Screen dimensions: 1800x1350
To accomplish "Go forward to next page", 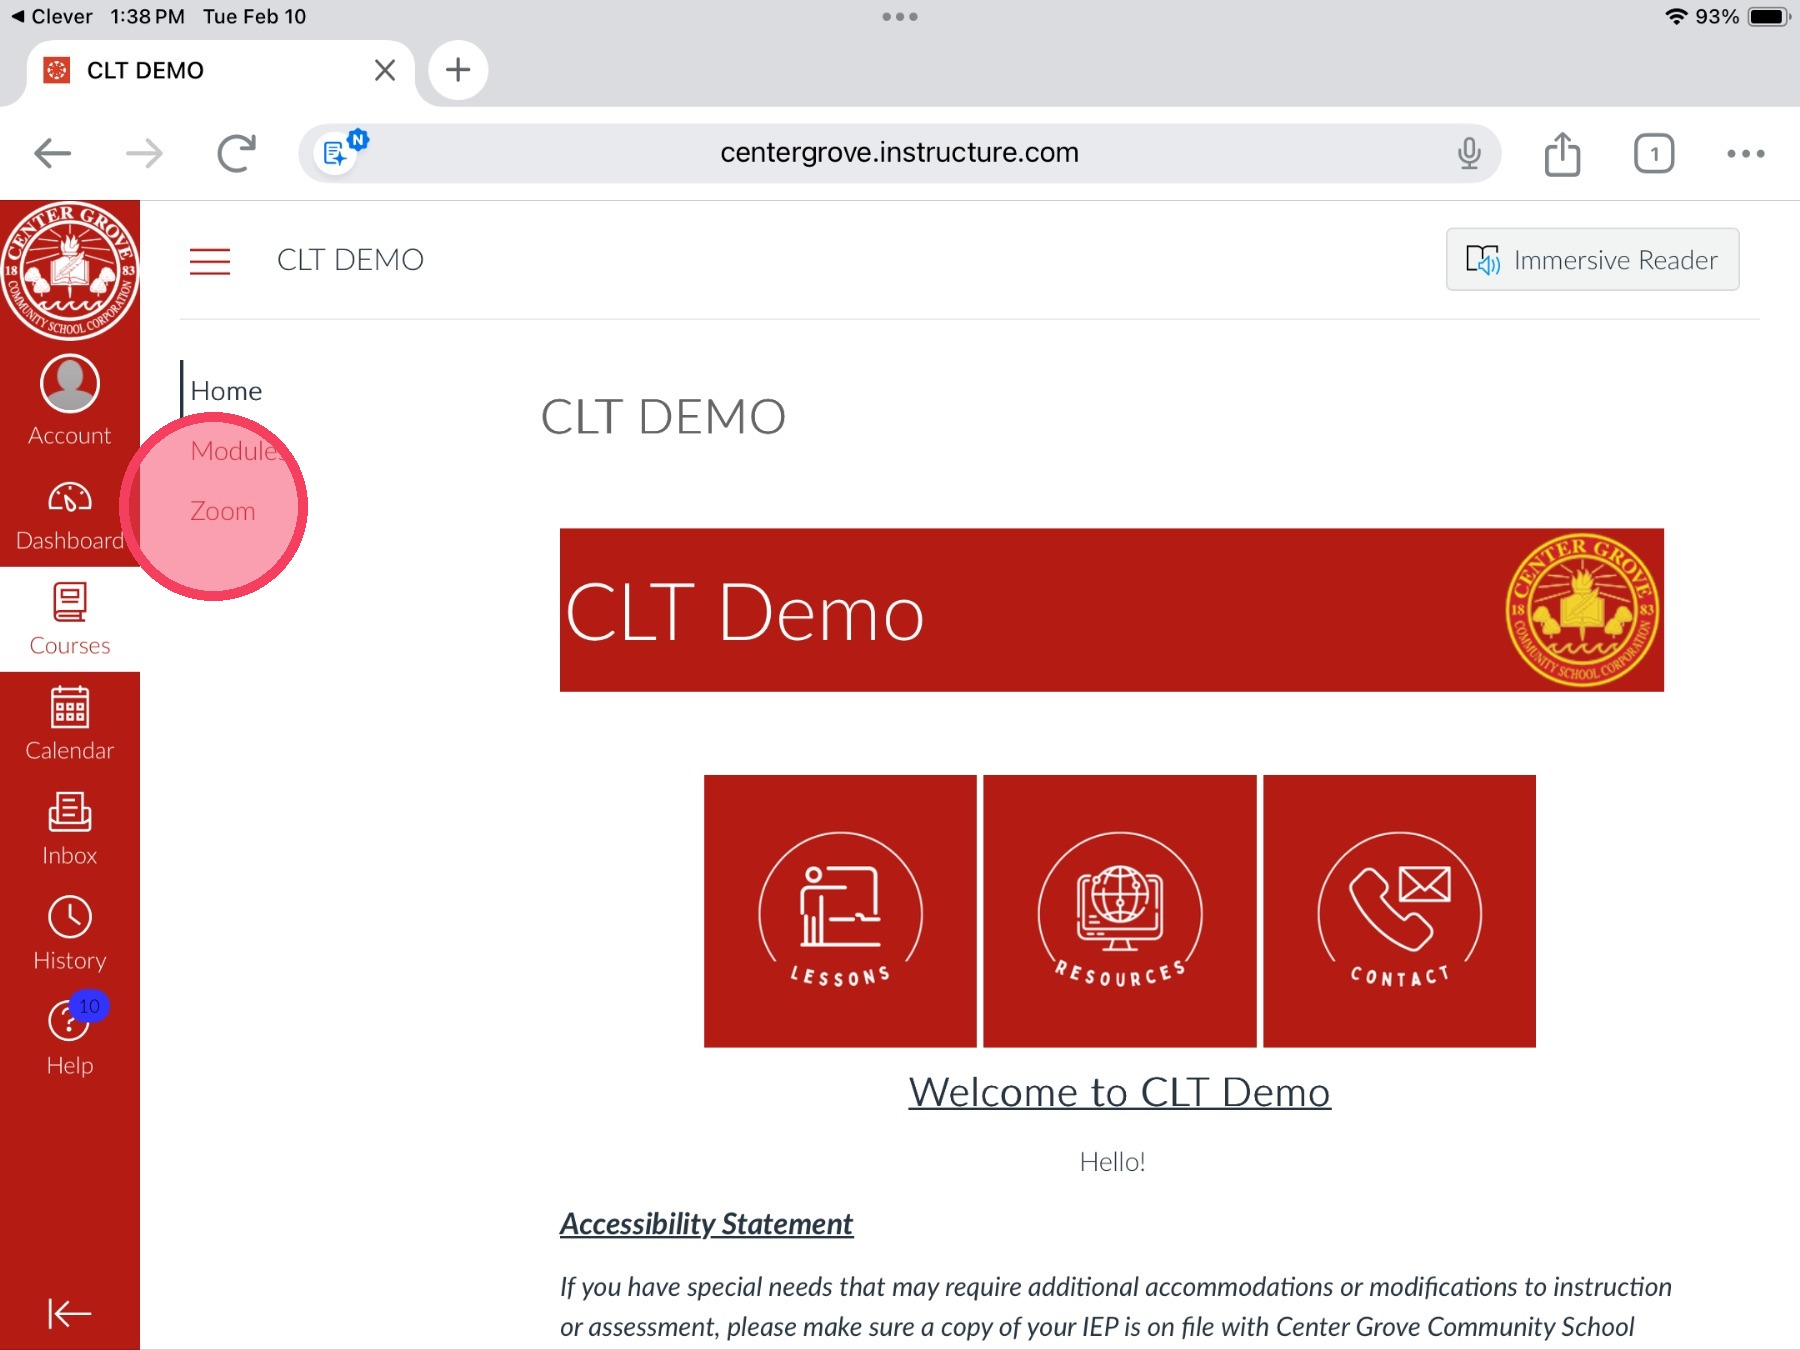I will click(144, 153).
